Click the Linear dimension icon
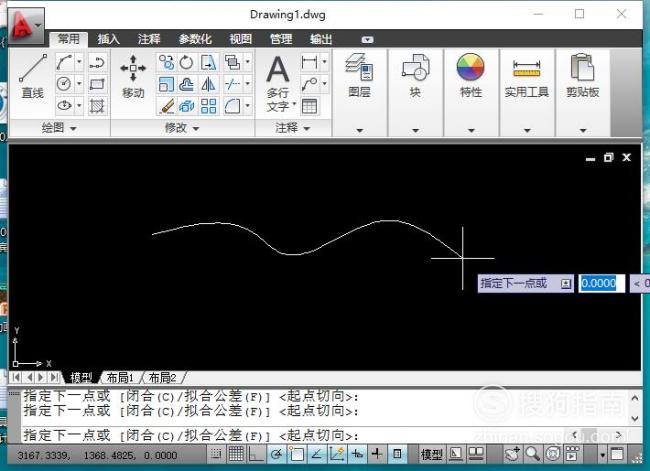This screenshot has height=471, width=650. point(310,62)
